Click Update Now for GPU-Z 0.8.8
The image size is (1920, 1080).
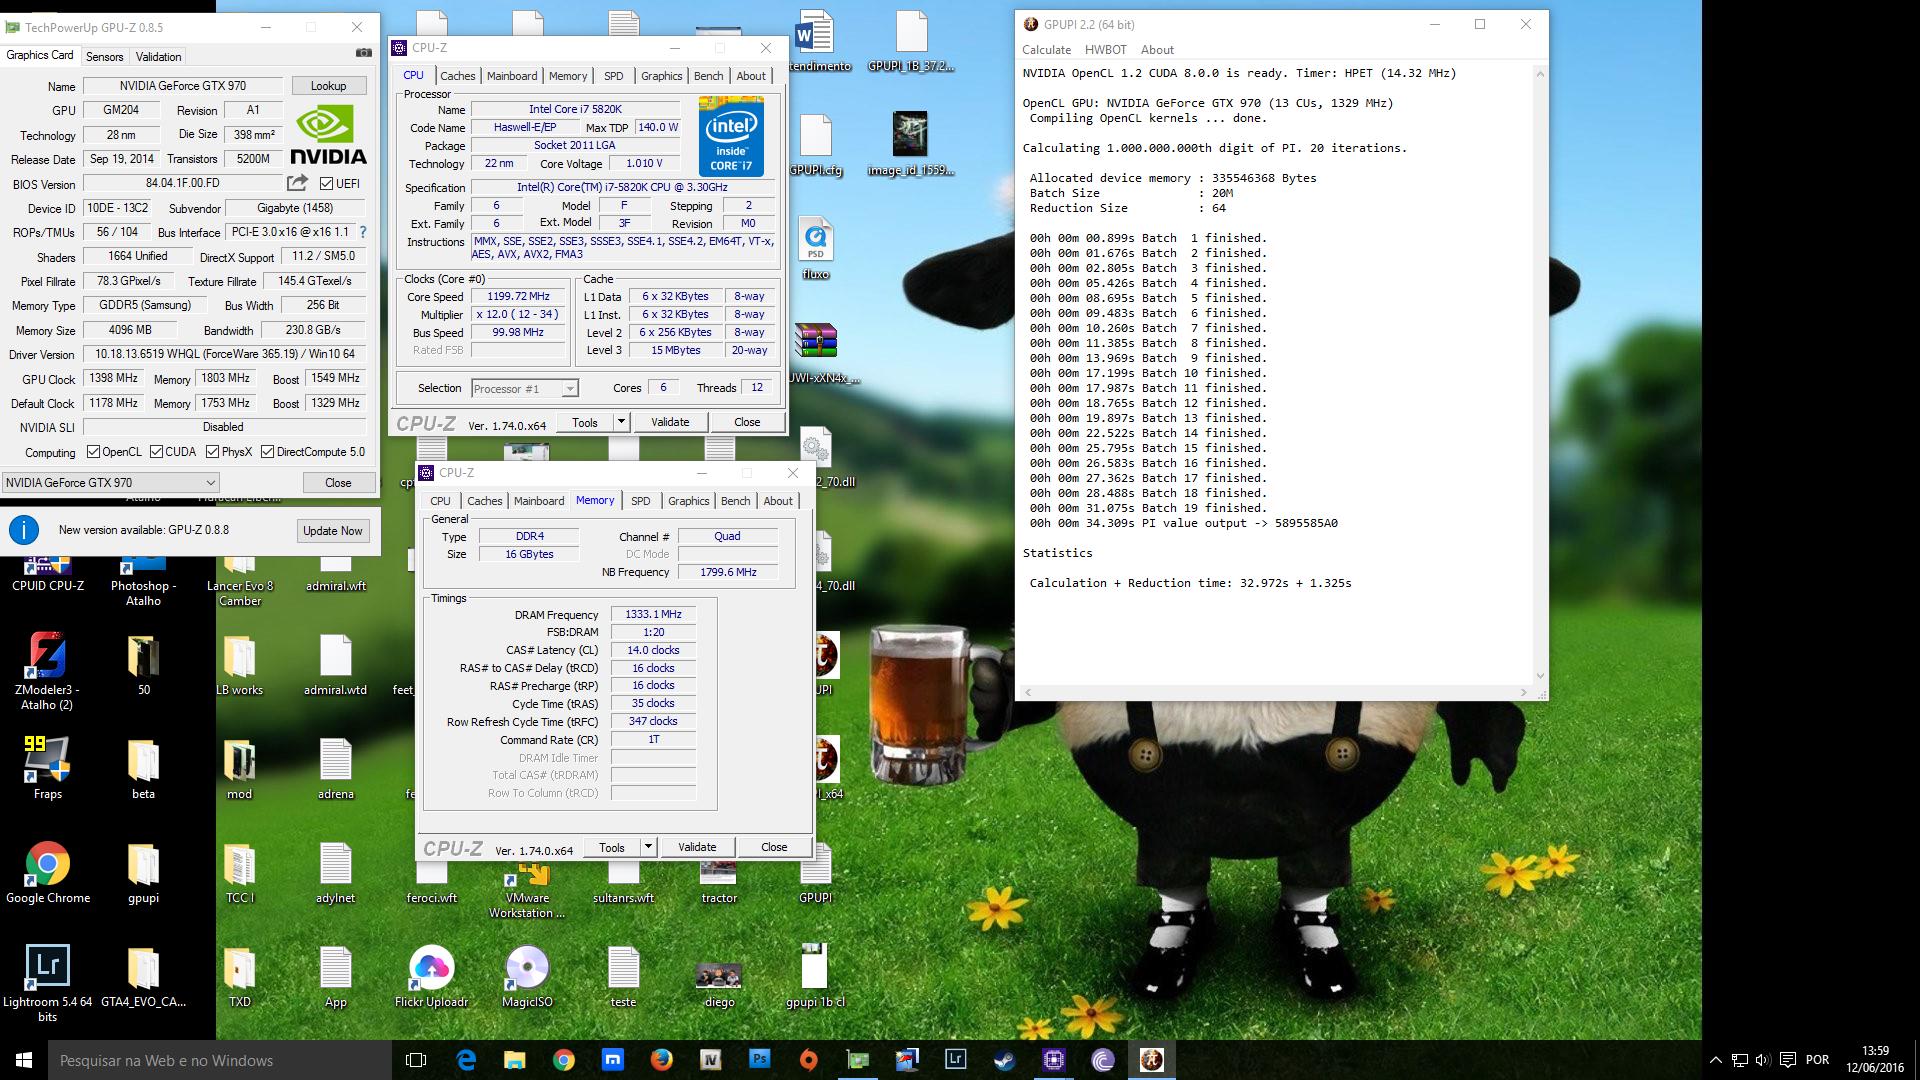(x=333, y=531)
